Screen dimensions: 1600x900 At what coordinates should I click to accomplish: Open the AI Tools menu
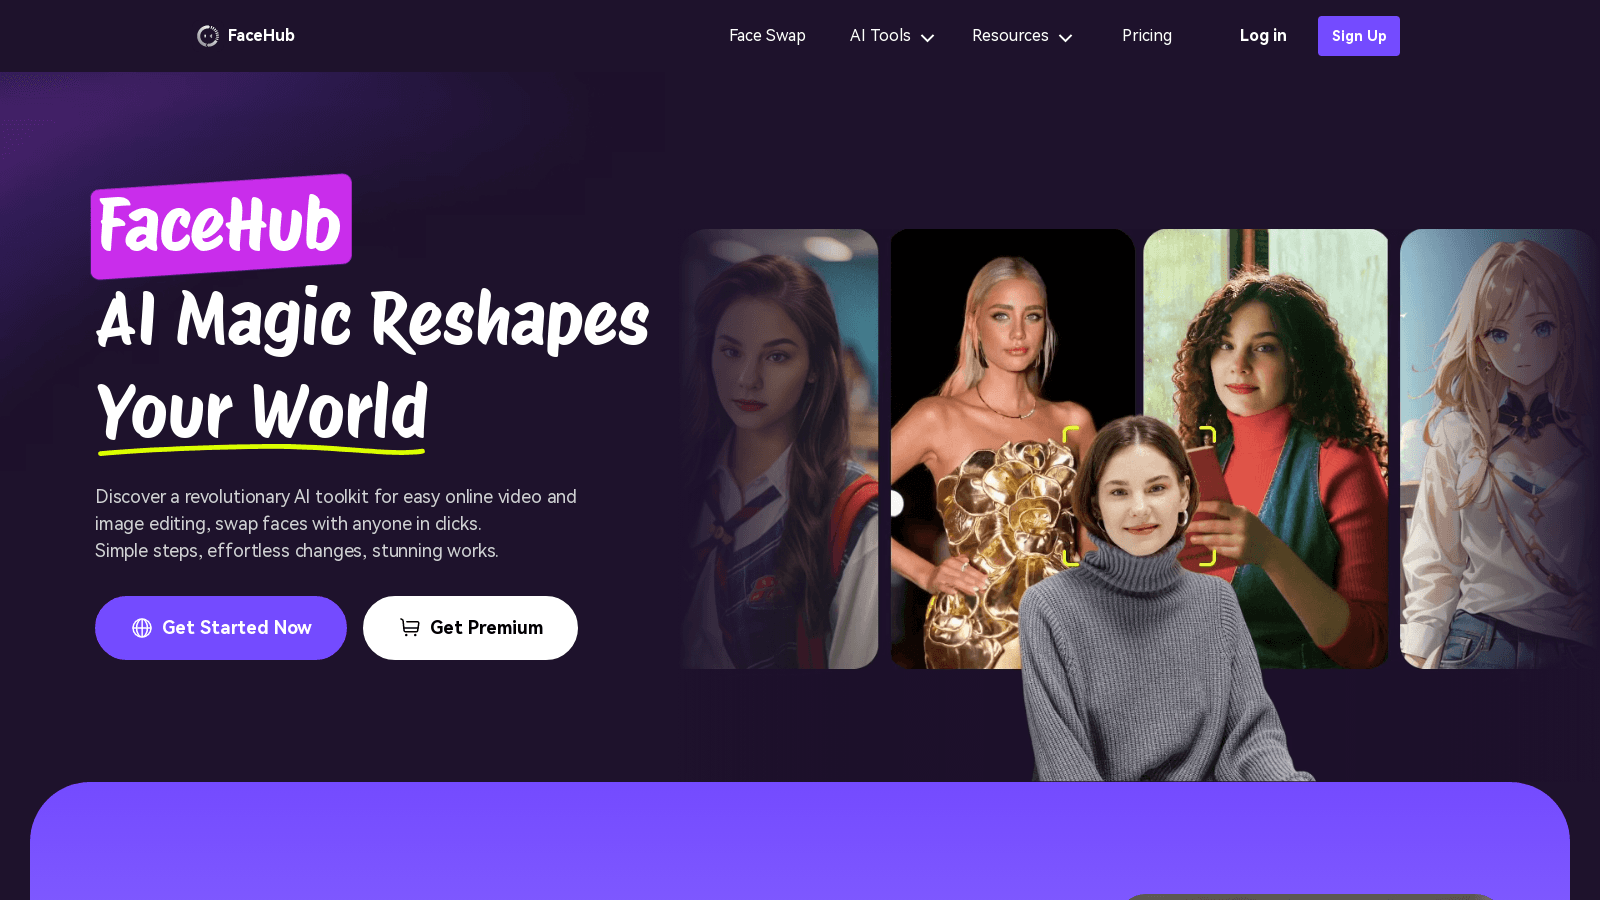point(880,36)
